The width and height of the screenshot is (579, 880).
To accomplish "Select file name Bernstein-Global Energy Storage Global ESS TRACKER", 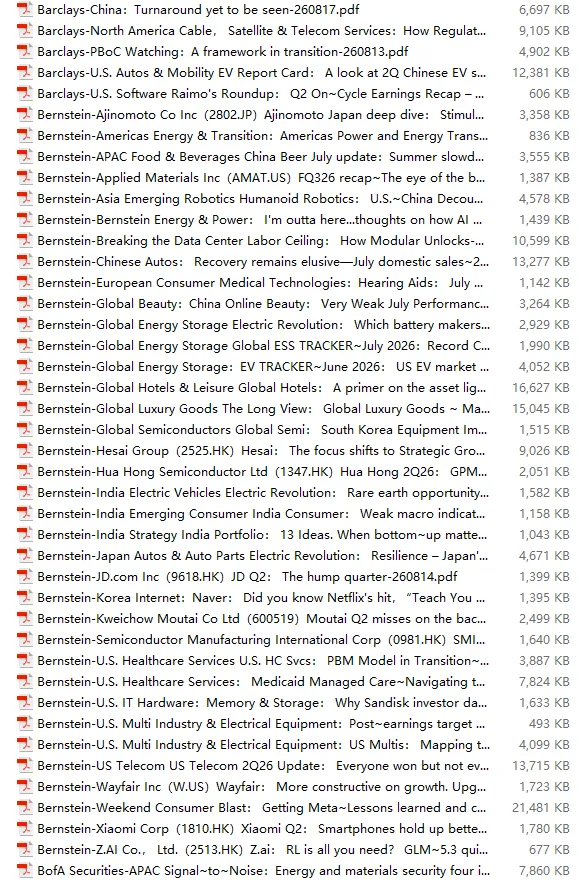I will (x=263, y=345).
